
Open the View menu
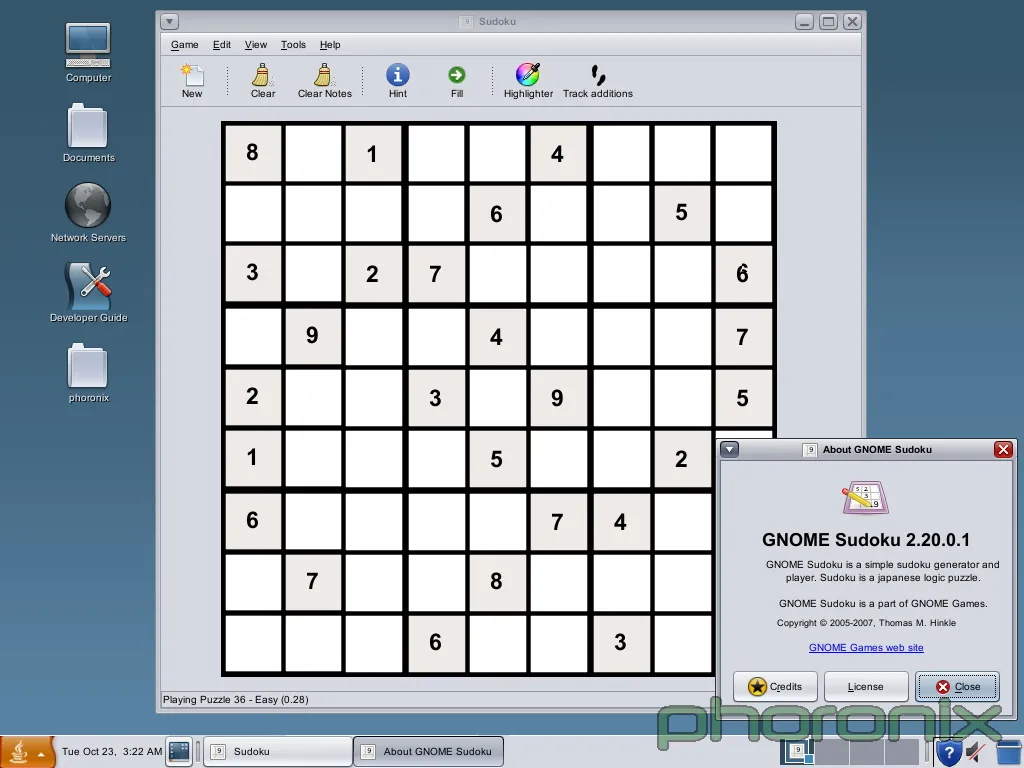(255, 44)
